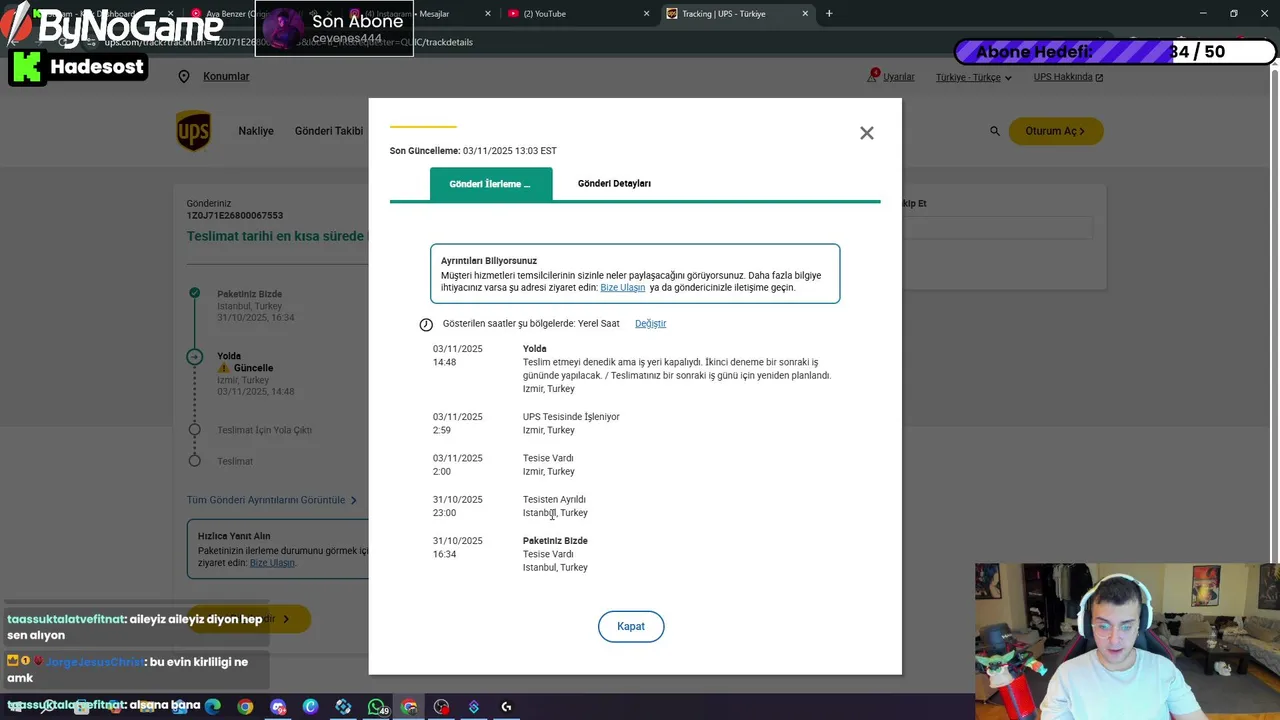Expand the Türkiye - Türkçe language dropdown
1280x720 pixels.
pos(973,78)
